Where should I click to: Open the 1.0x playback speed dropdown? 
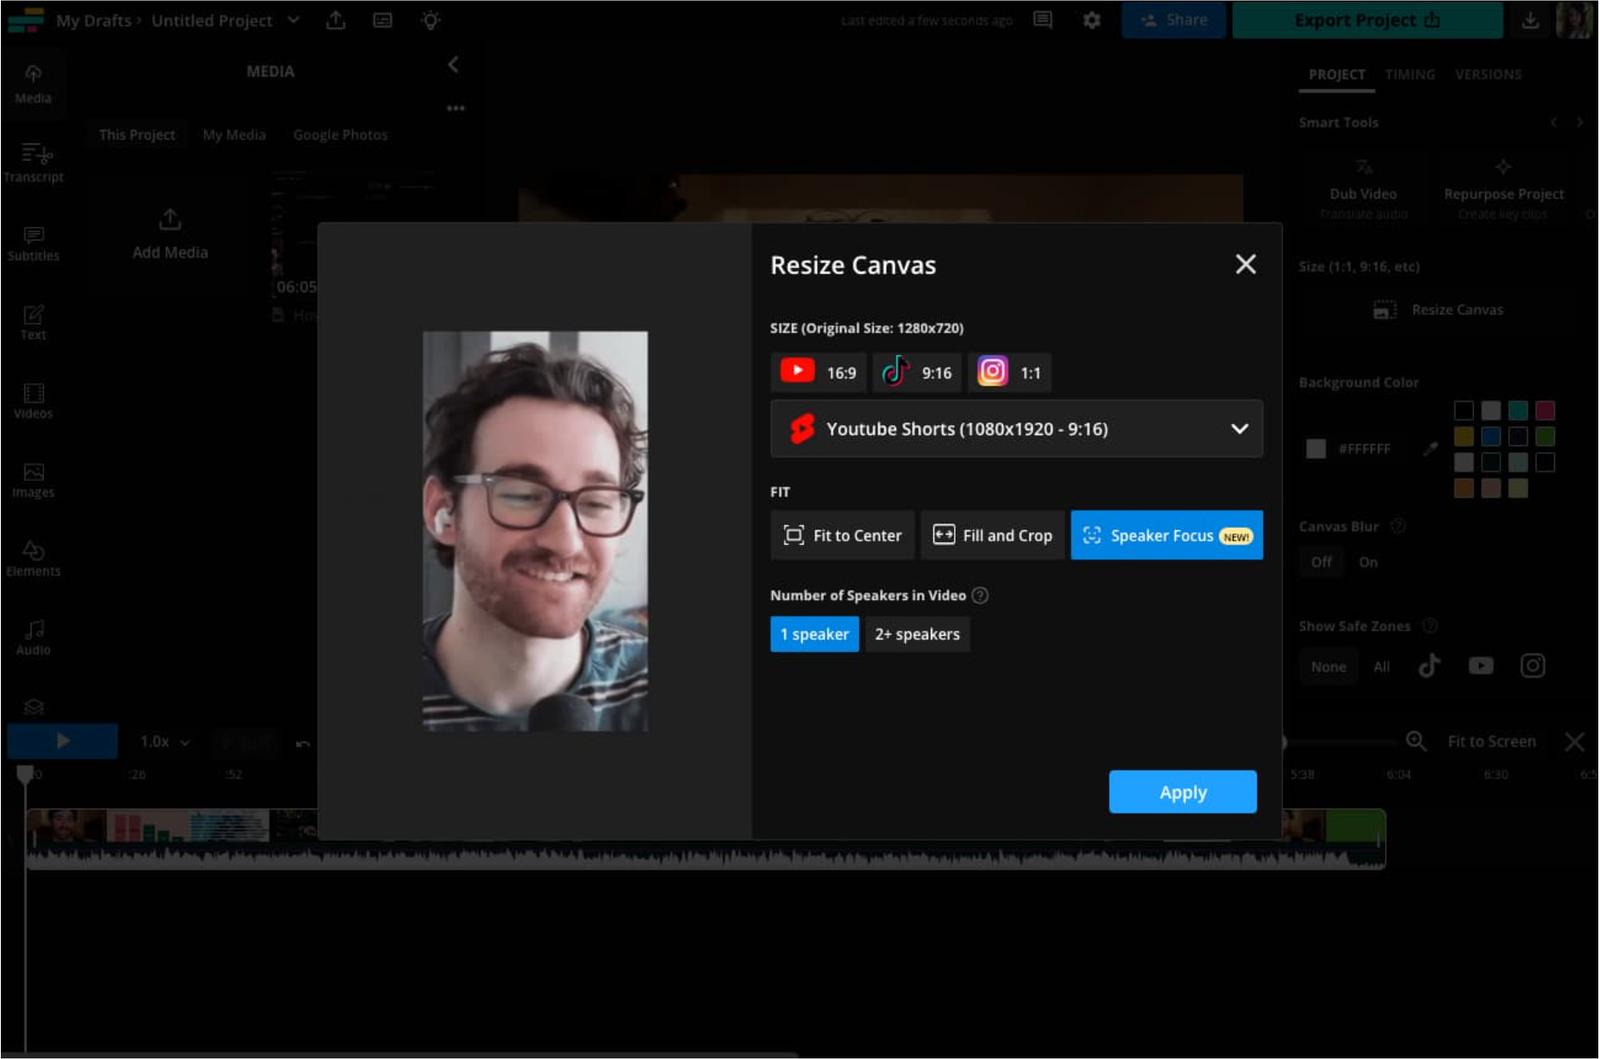coord(162,741)
